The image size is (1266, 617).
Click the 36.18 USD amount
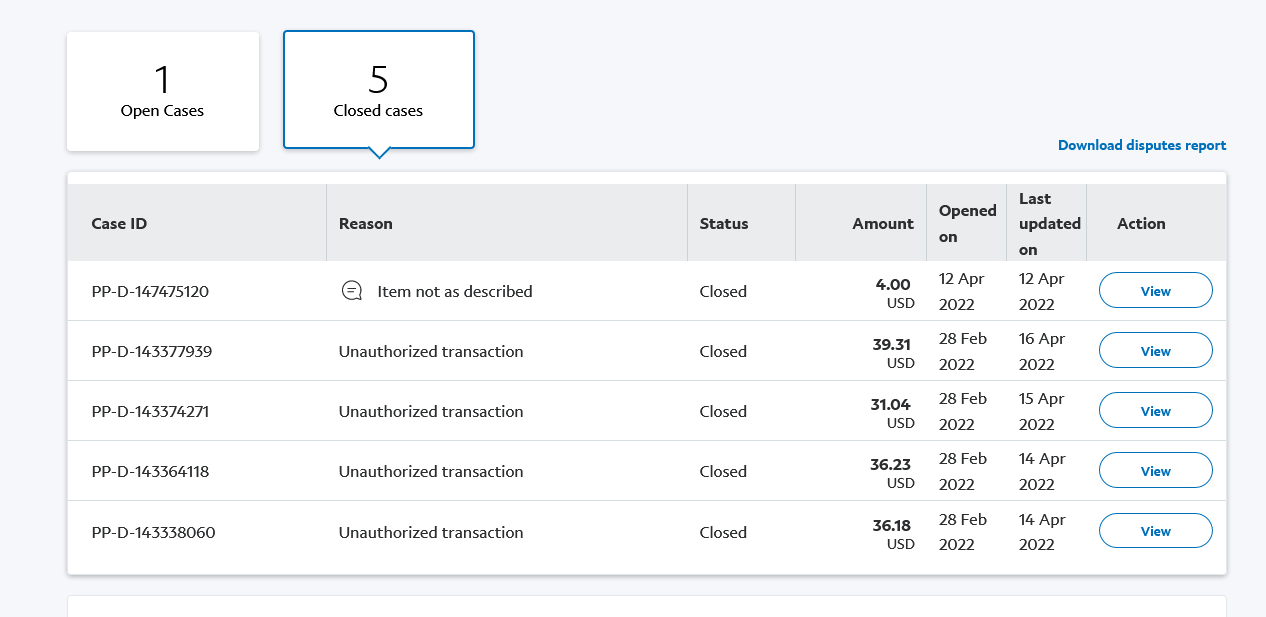coord(893,534)
